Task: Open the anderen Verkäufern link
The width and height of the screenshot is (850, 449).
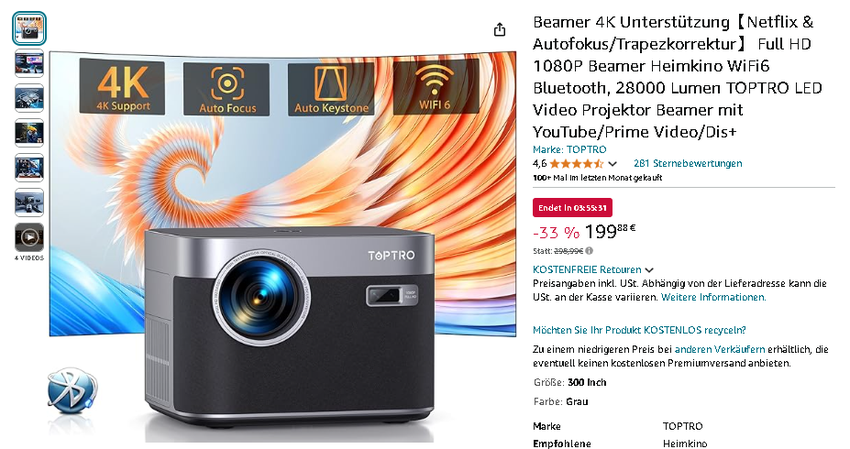Action: (720, 349)
